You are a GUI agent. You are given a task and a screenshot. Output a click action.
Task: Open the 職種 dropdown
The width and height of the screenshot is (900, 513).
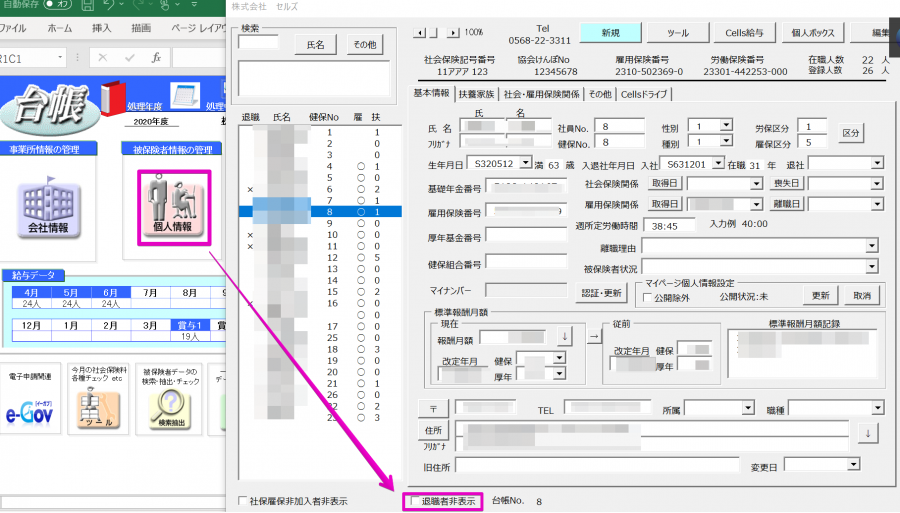878,407
